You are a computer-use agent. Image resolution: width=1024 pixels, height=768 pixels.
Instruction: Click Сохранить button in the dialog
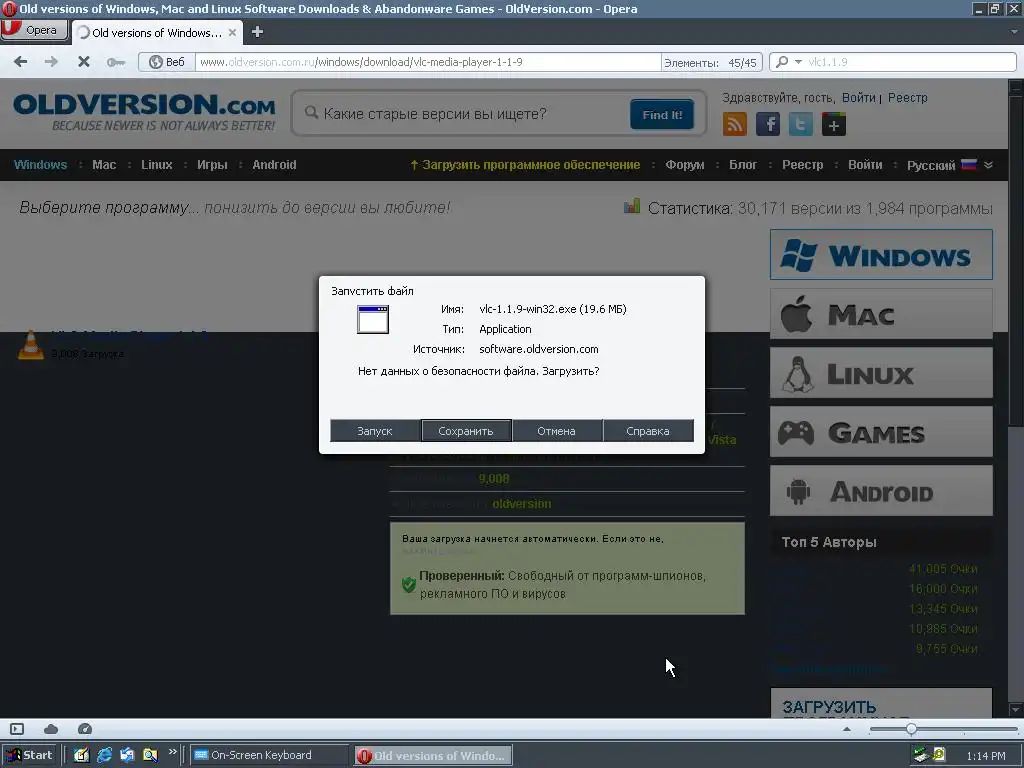tap(466, 431)
